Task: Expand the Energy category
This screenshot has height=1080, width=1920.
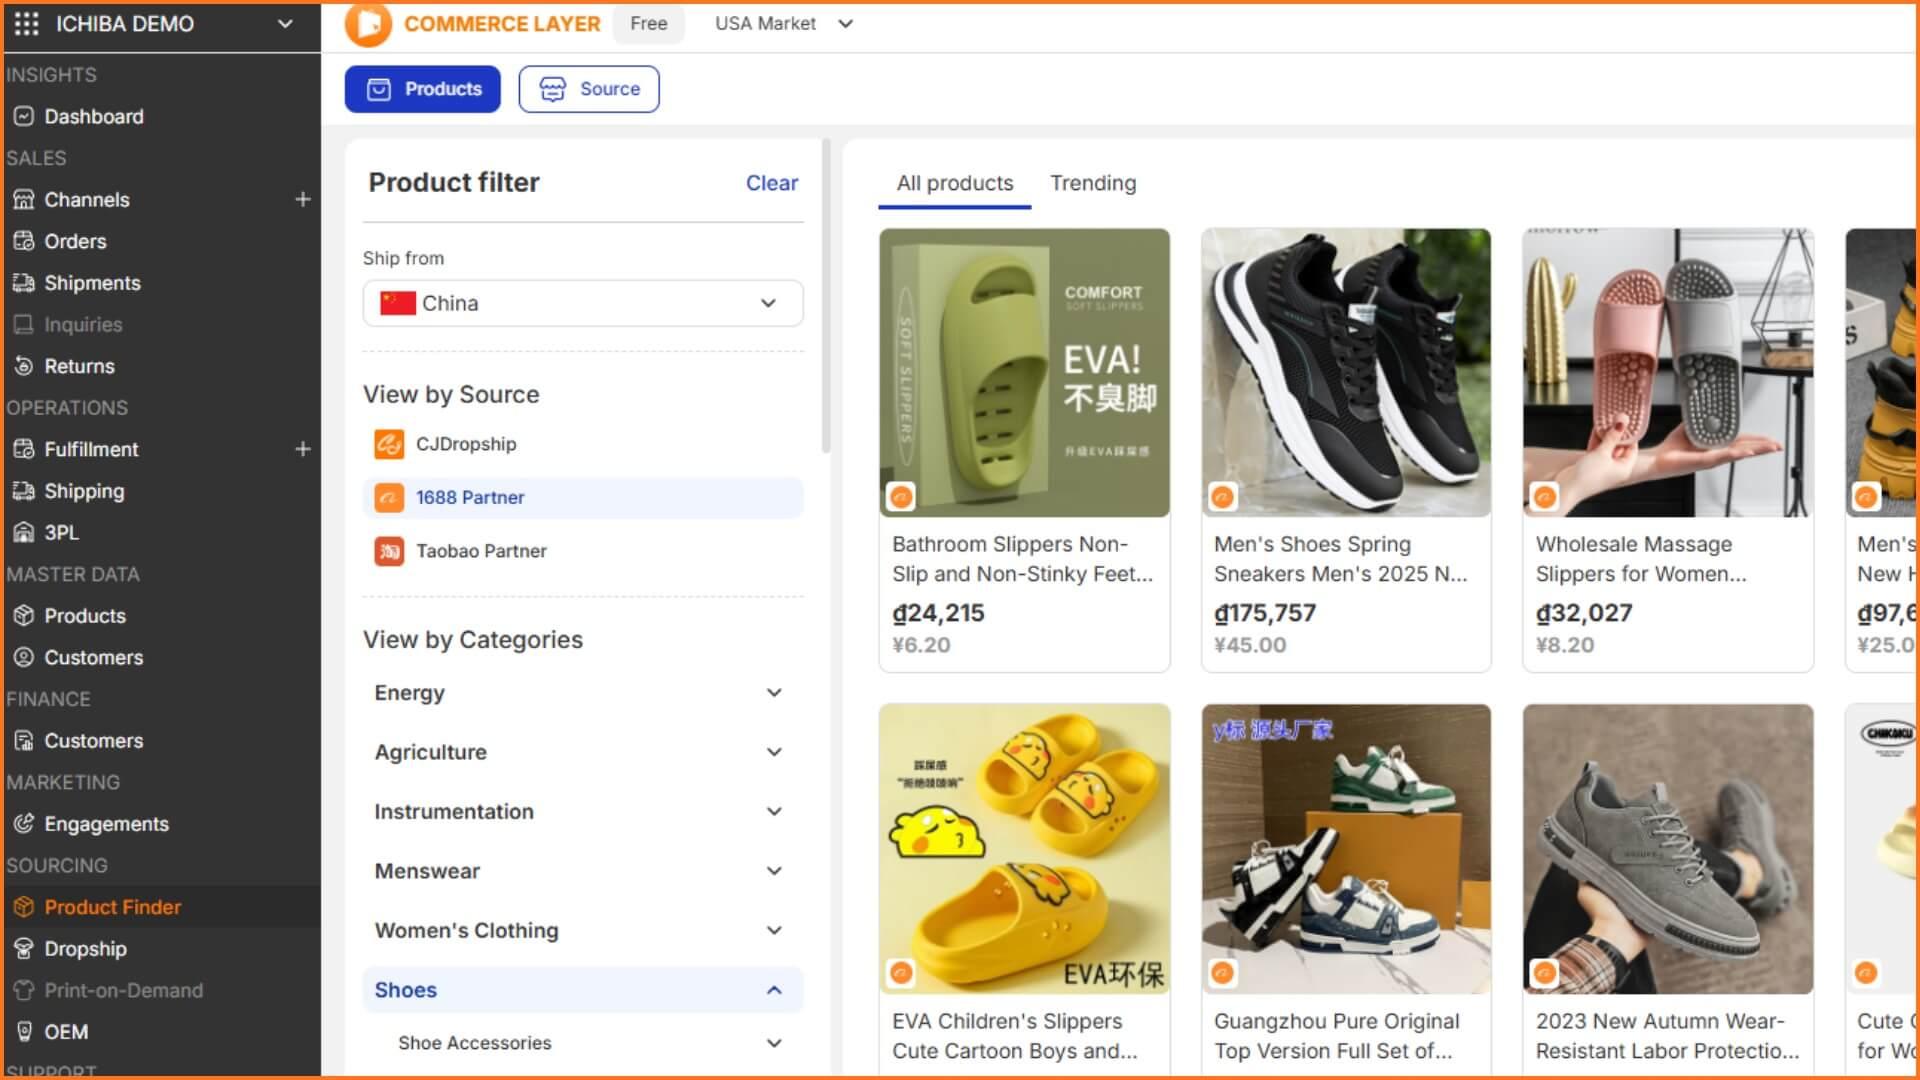Action: [x=773, y=693]
